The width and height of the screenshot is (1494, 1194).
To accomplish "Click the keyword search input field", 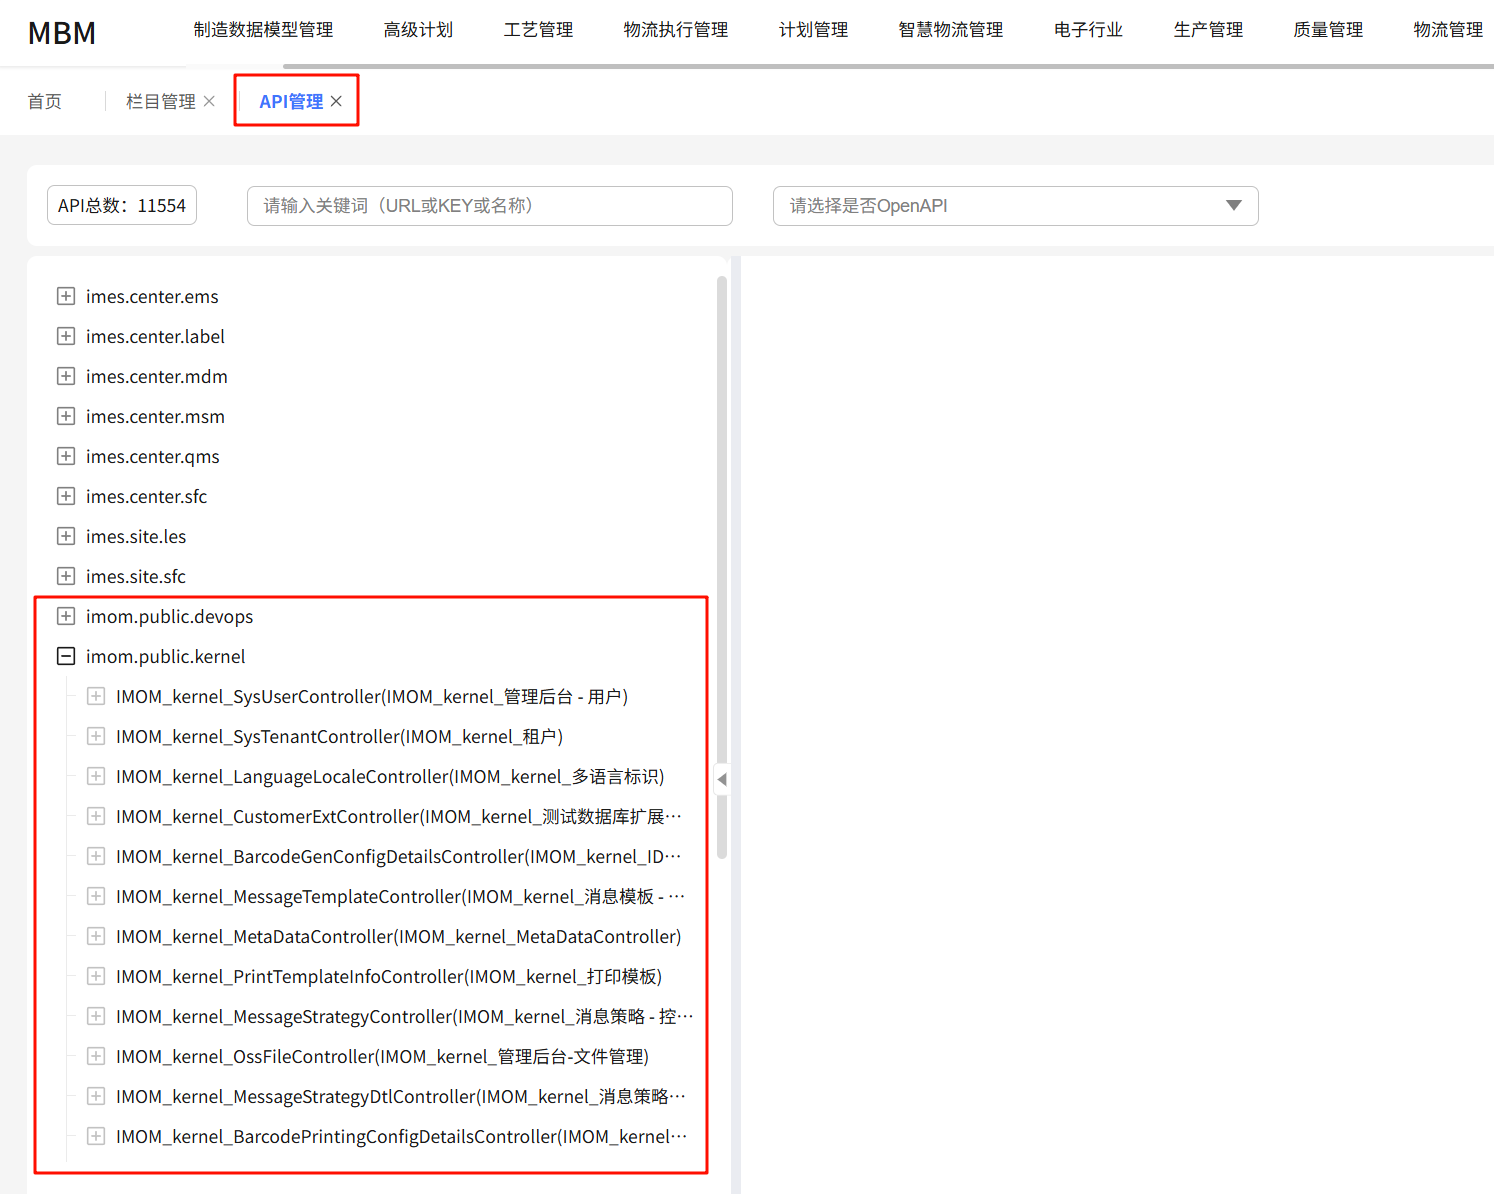I will tap(489, 206).
